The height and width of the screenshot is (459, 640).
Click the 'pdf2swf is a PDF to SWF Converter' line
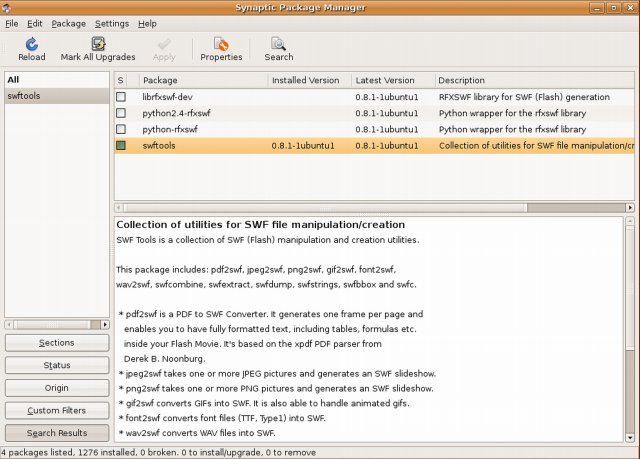click(271, 314)
